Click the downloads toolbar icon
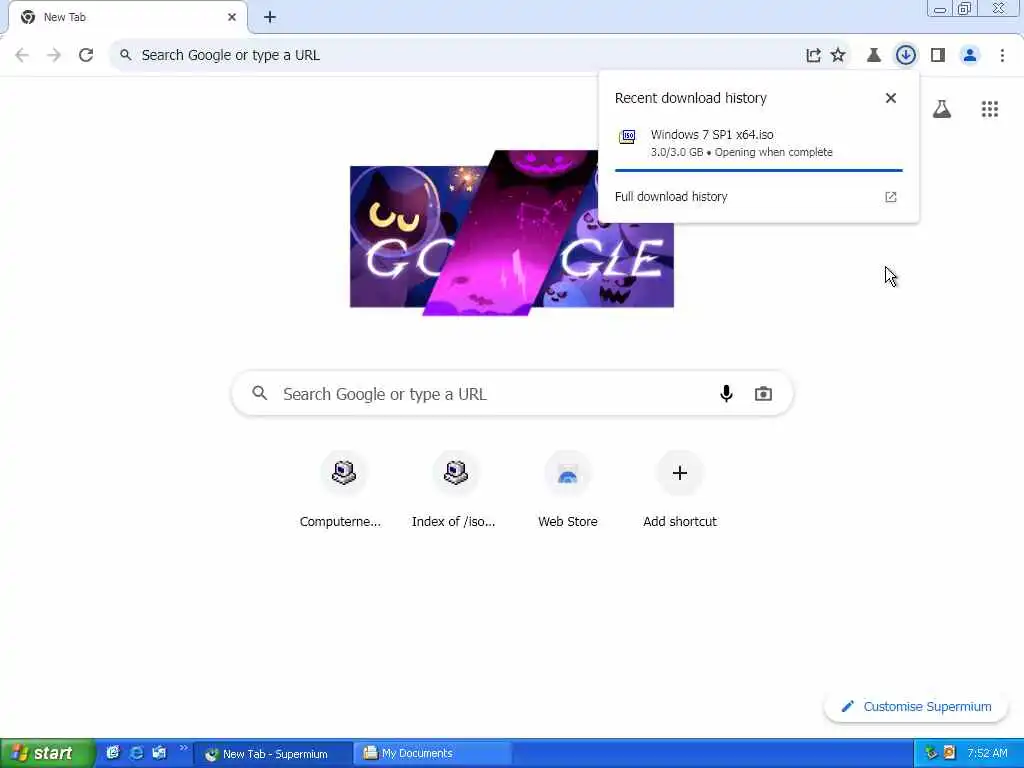 (906, 56)
